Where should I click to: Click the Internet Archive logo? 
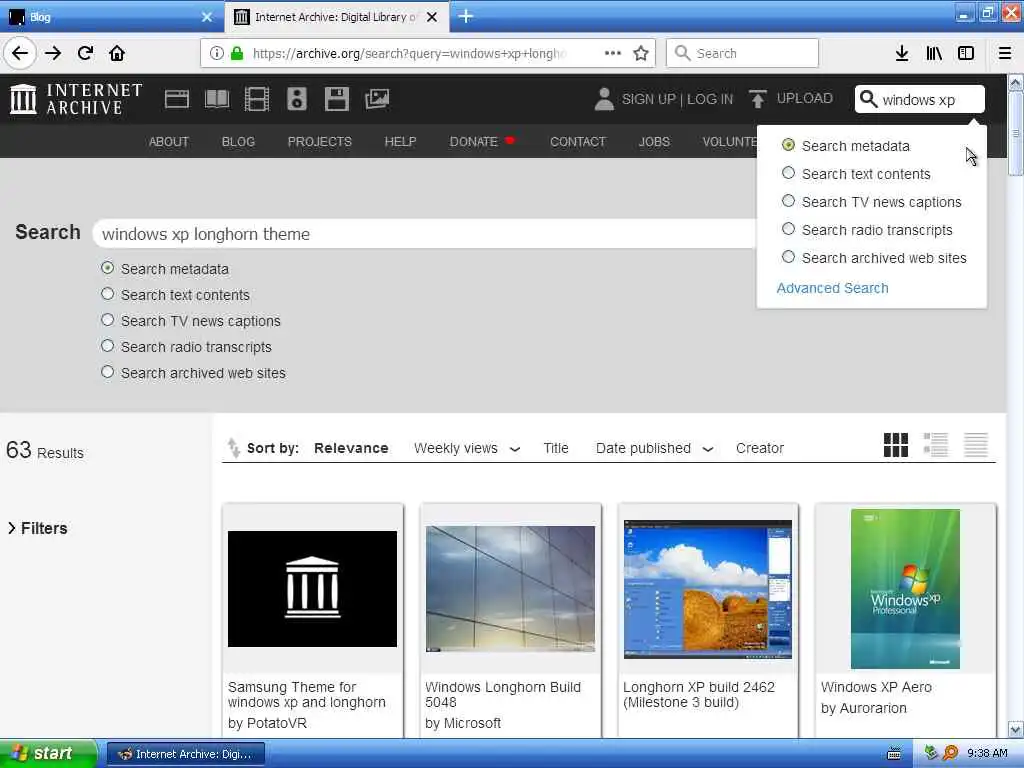(x=76, y=99)
